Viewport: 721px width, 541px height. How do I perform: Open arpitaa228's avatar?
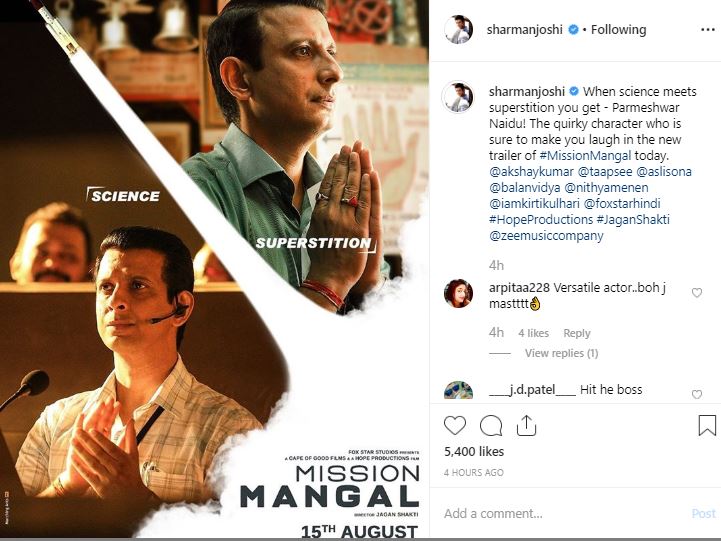pos(457,294)
